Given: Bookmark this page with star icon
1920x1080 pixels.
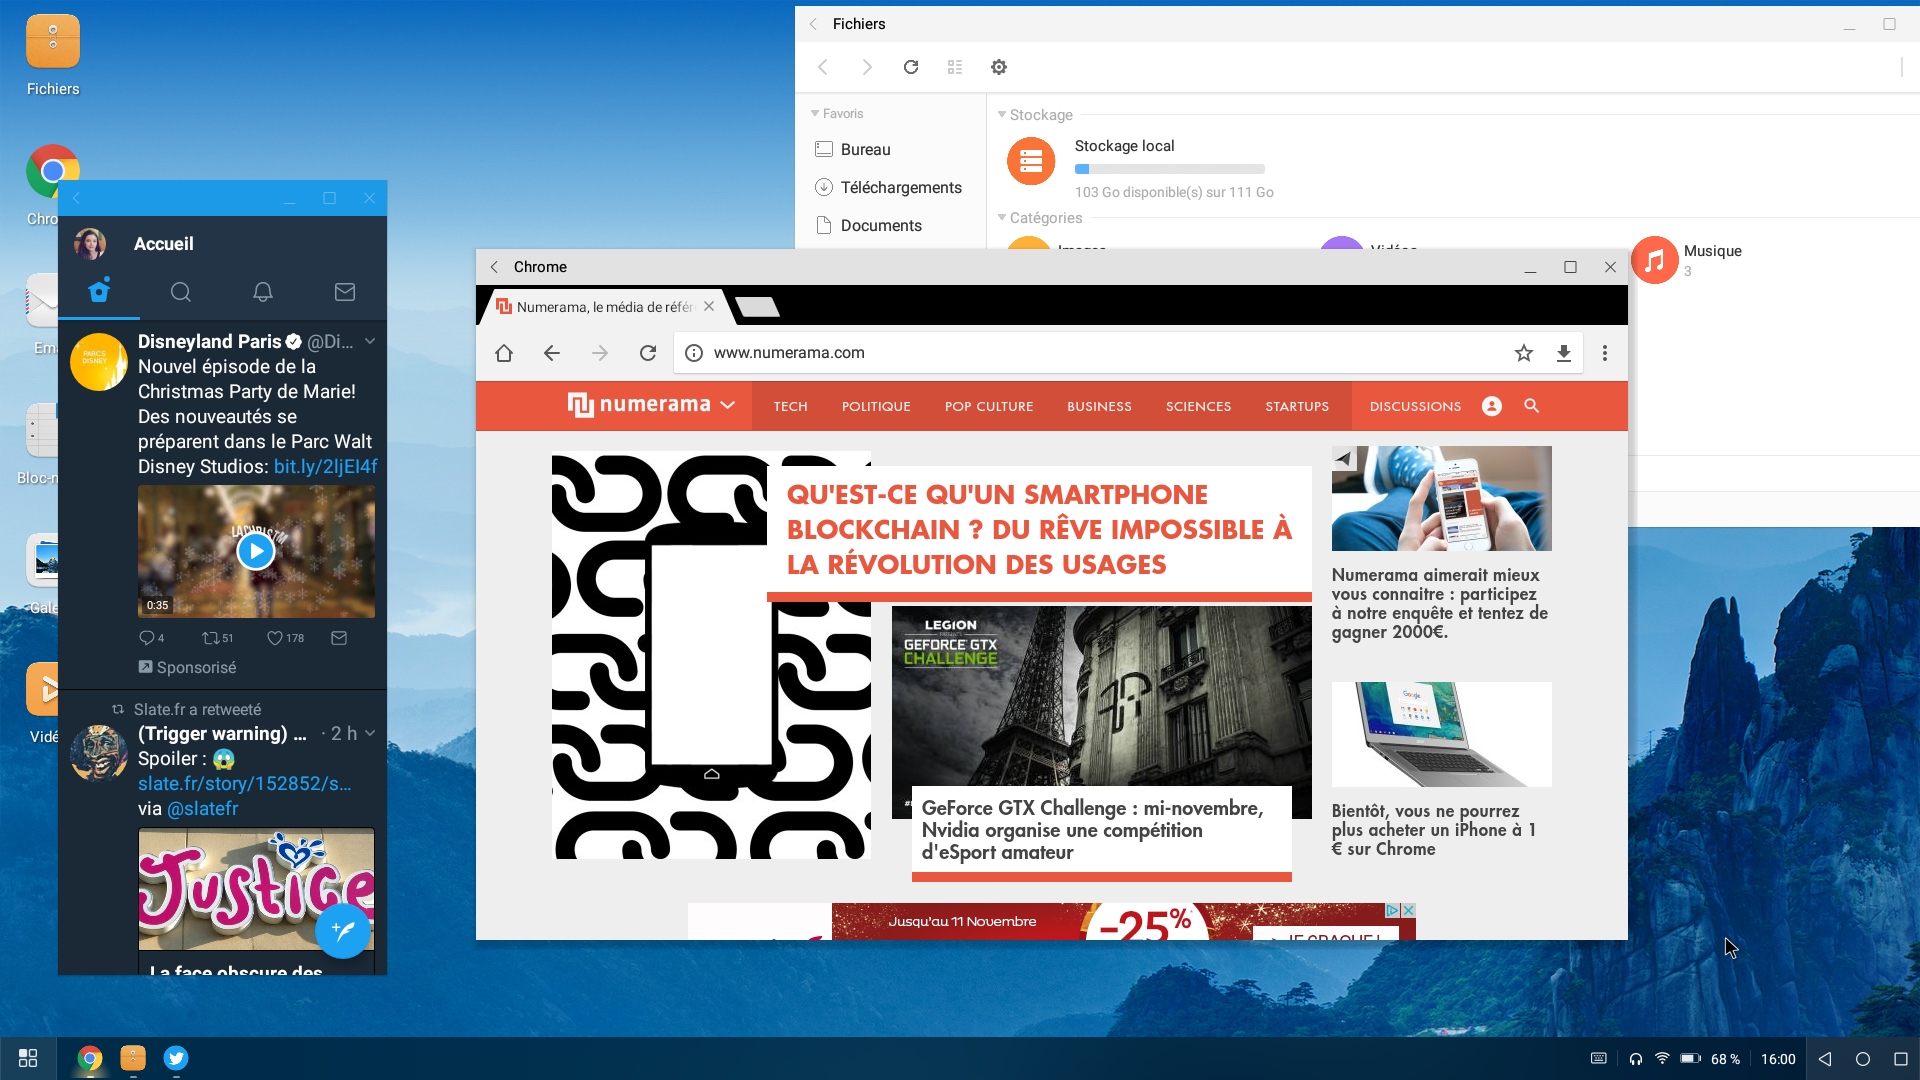Looking at the screenshot, I should [x=1524, y=353].
